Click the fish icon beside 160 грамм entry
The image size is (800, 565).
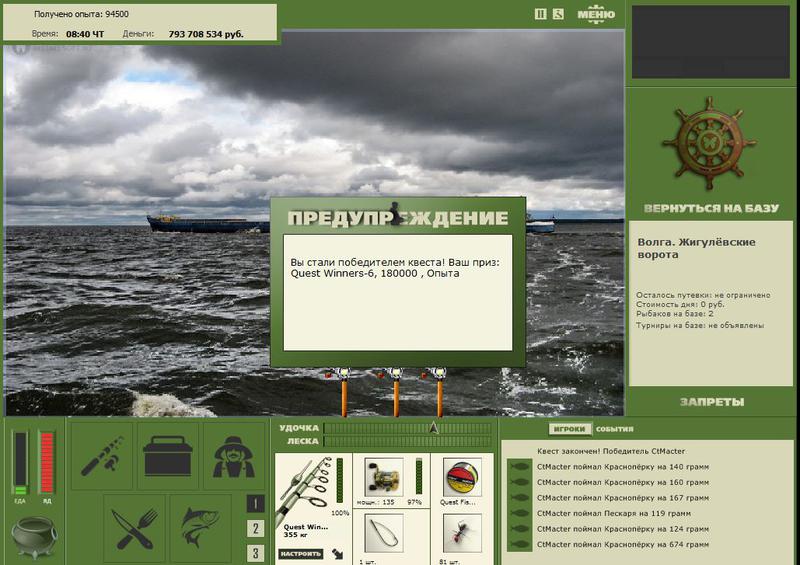point(520,482)
